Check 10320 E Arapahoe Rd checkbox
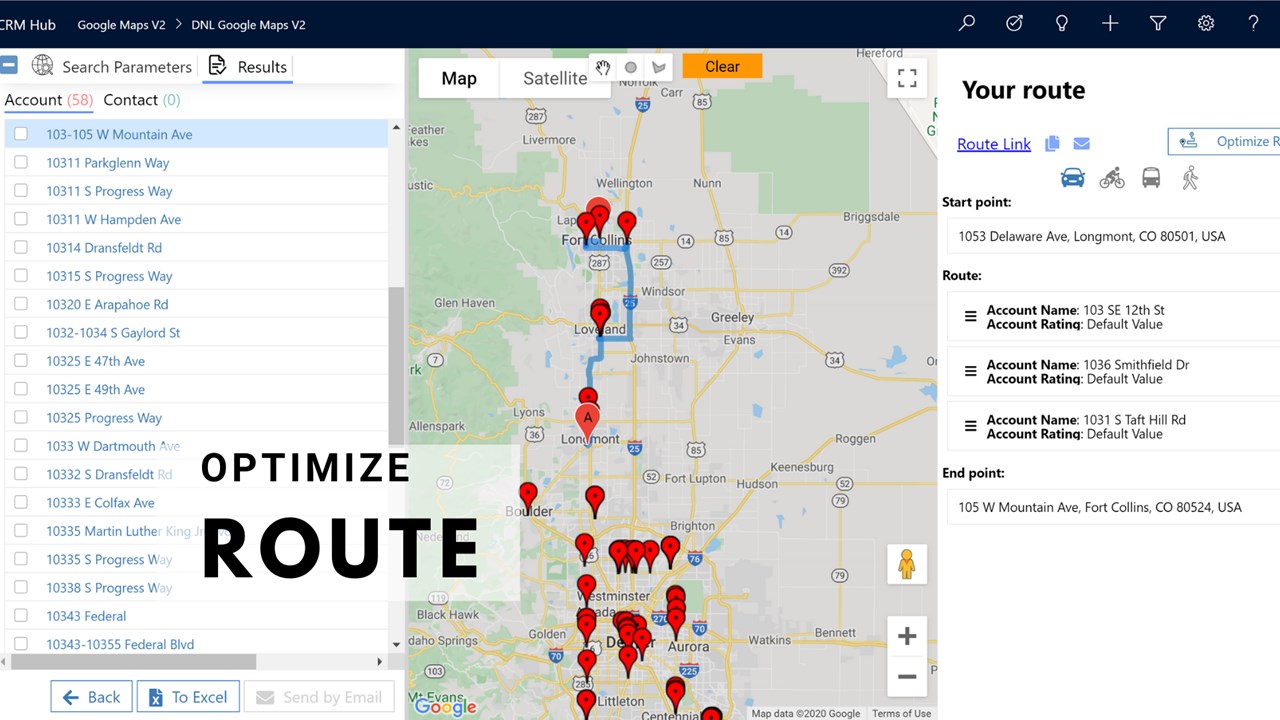The width and height of the screenshot is (1280, 720). point(21,304)
